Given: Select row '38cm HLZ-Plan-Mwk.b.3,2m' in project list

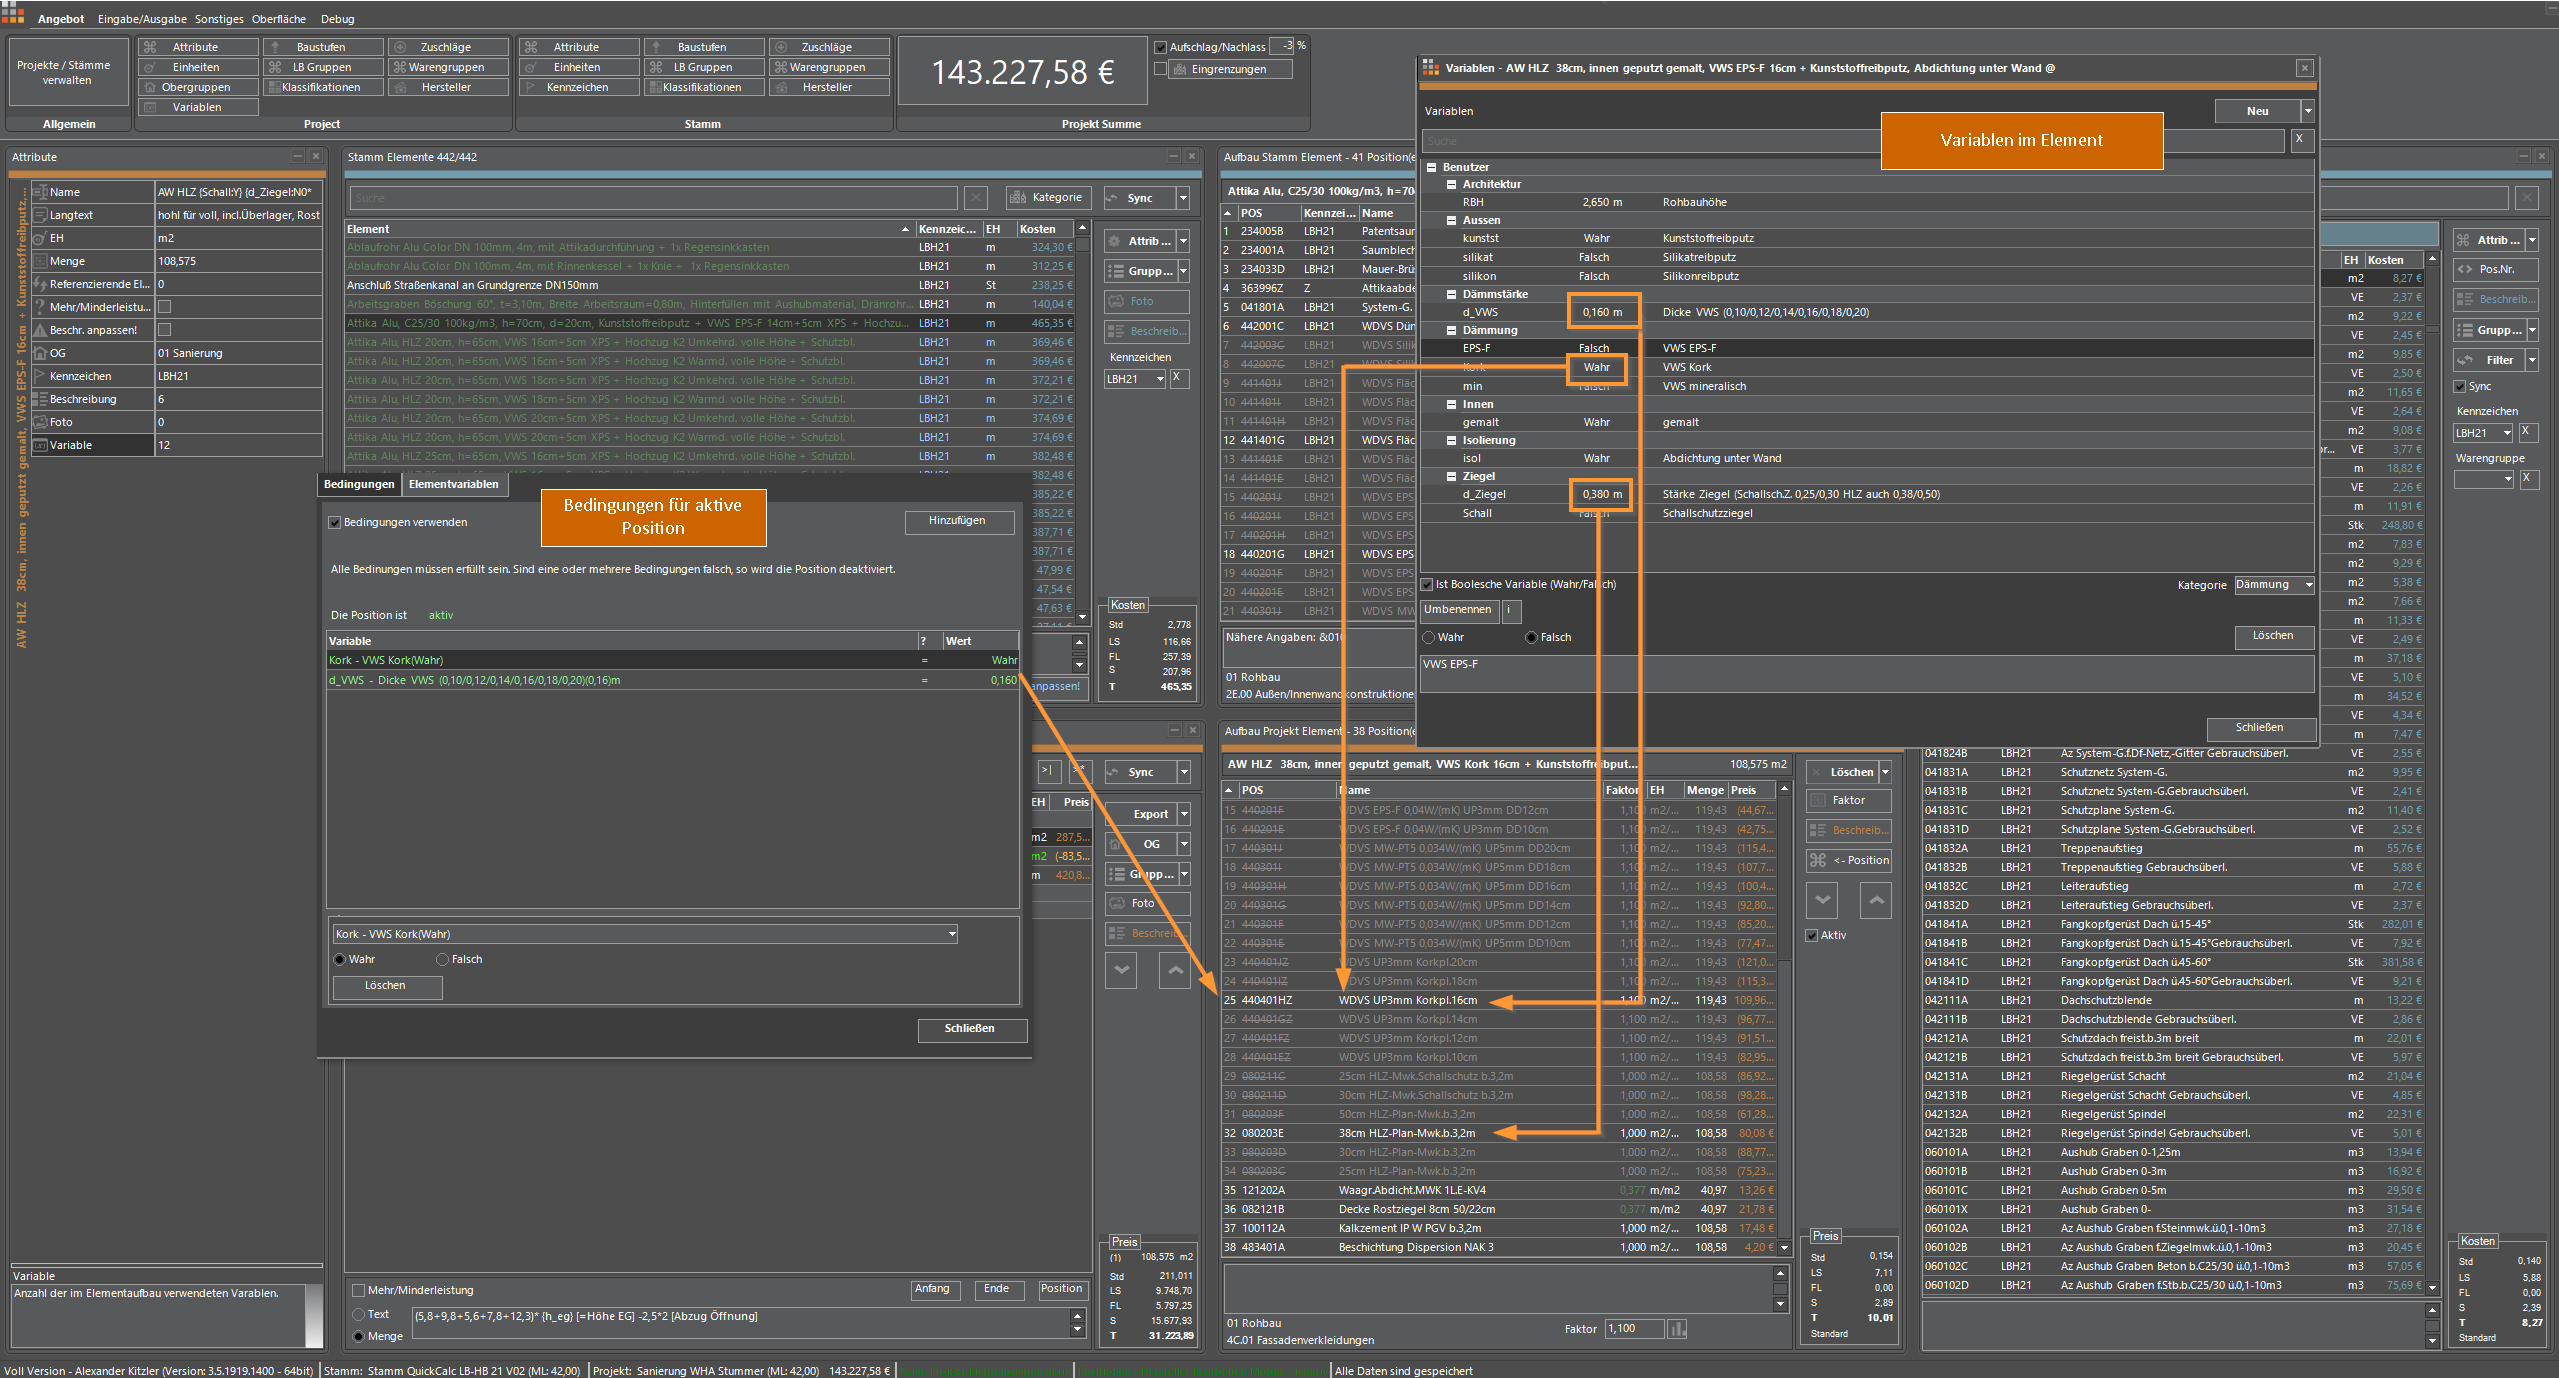Looking at the screenshot, I should coord(1500,1133).
